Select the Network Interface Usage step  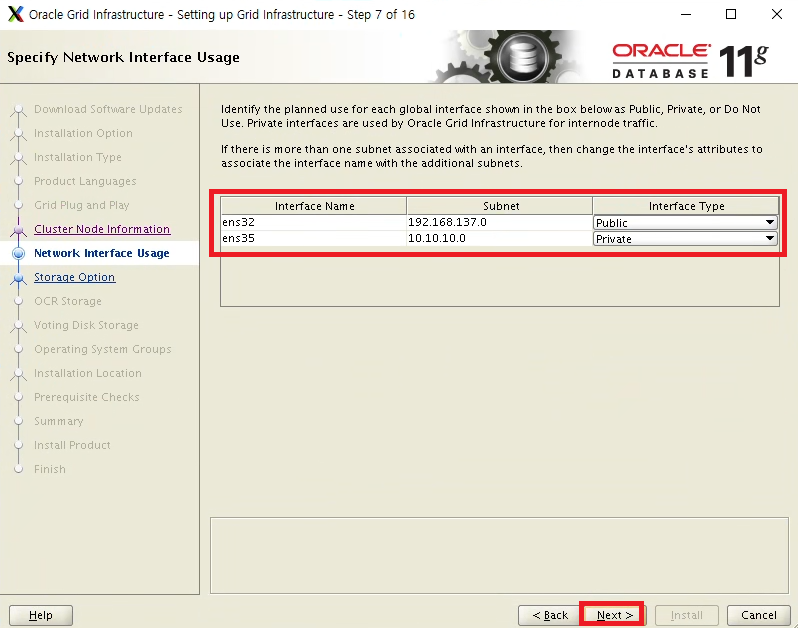102,253
